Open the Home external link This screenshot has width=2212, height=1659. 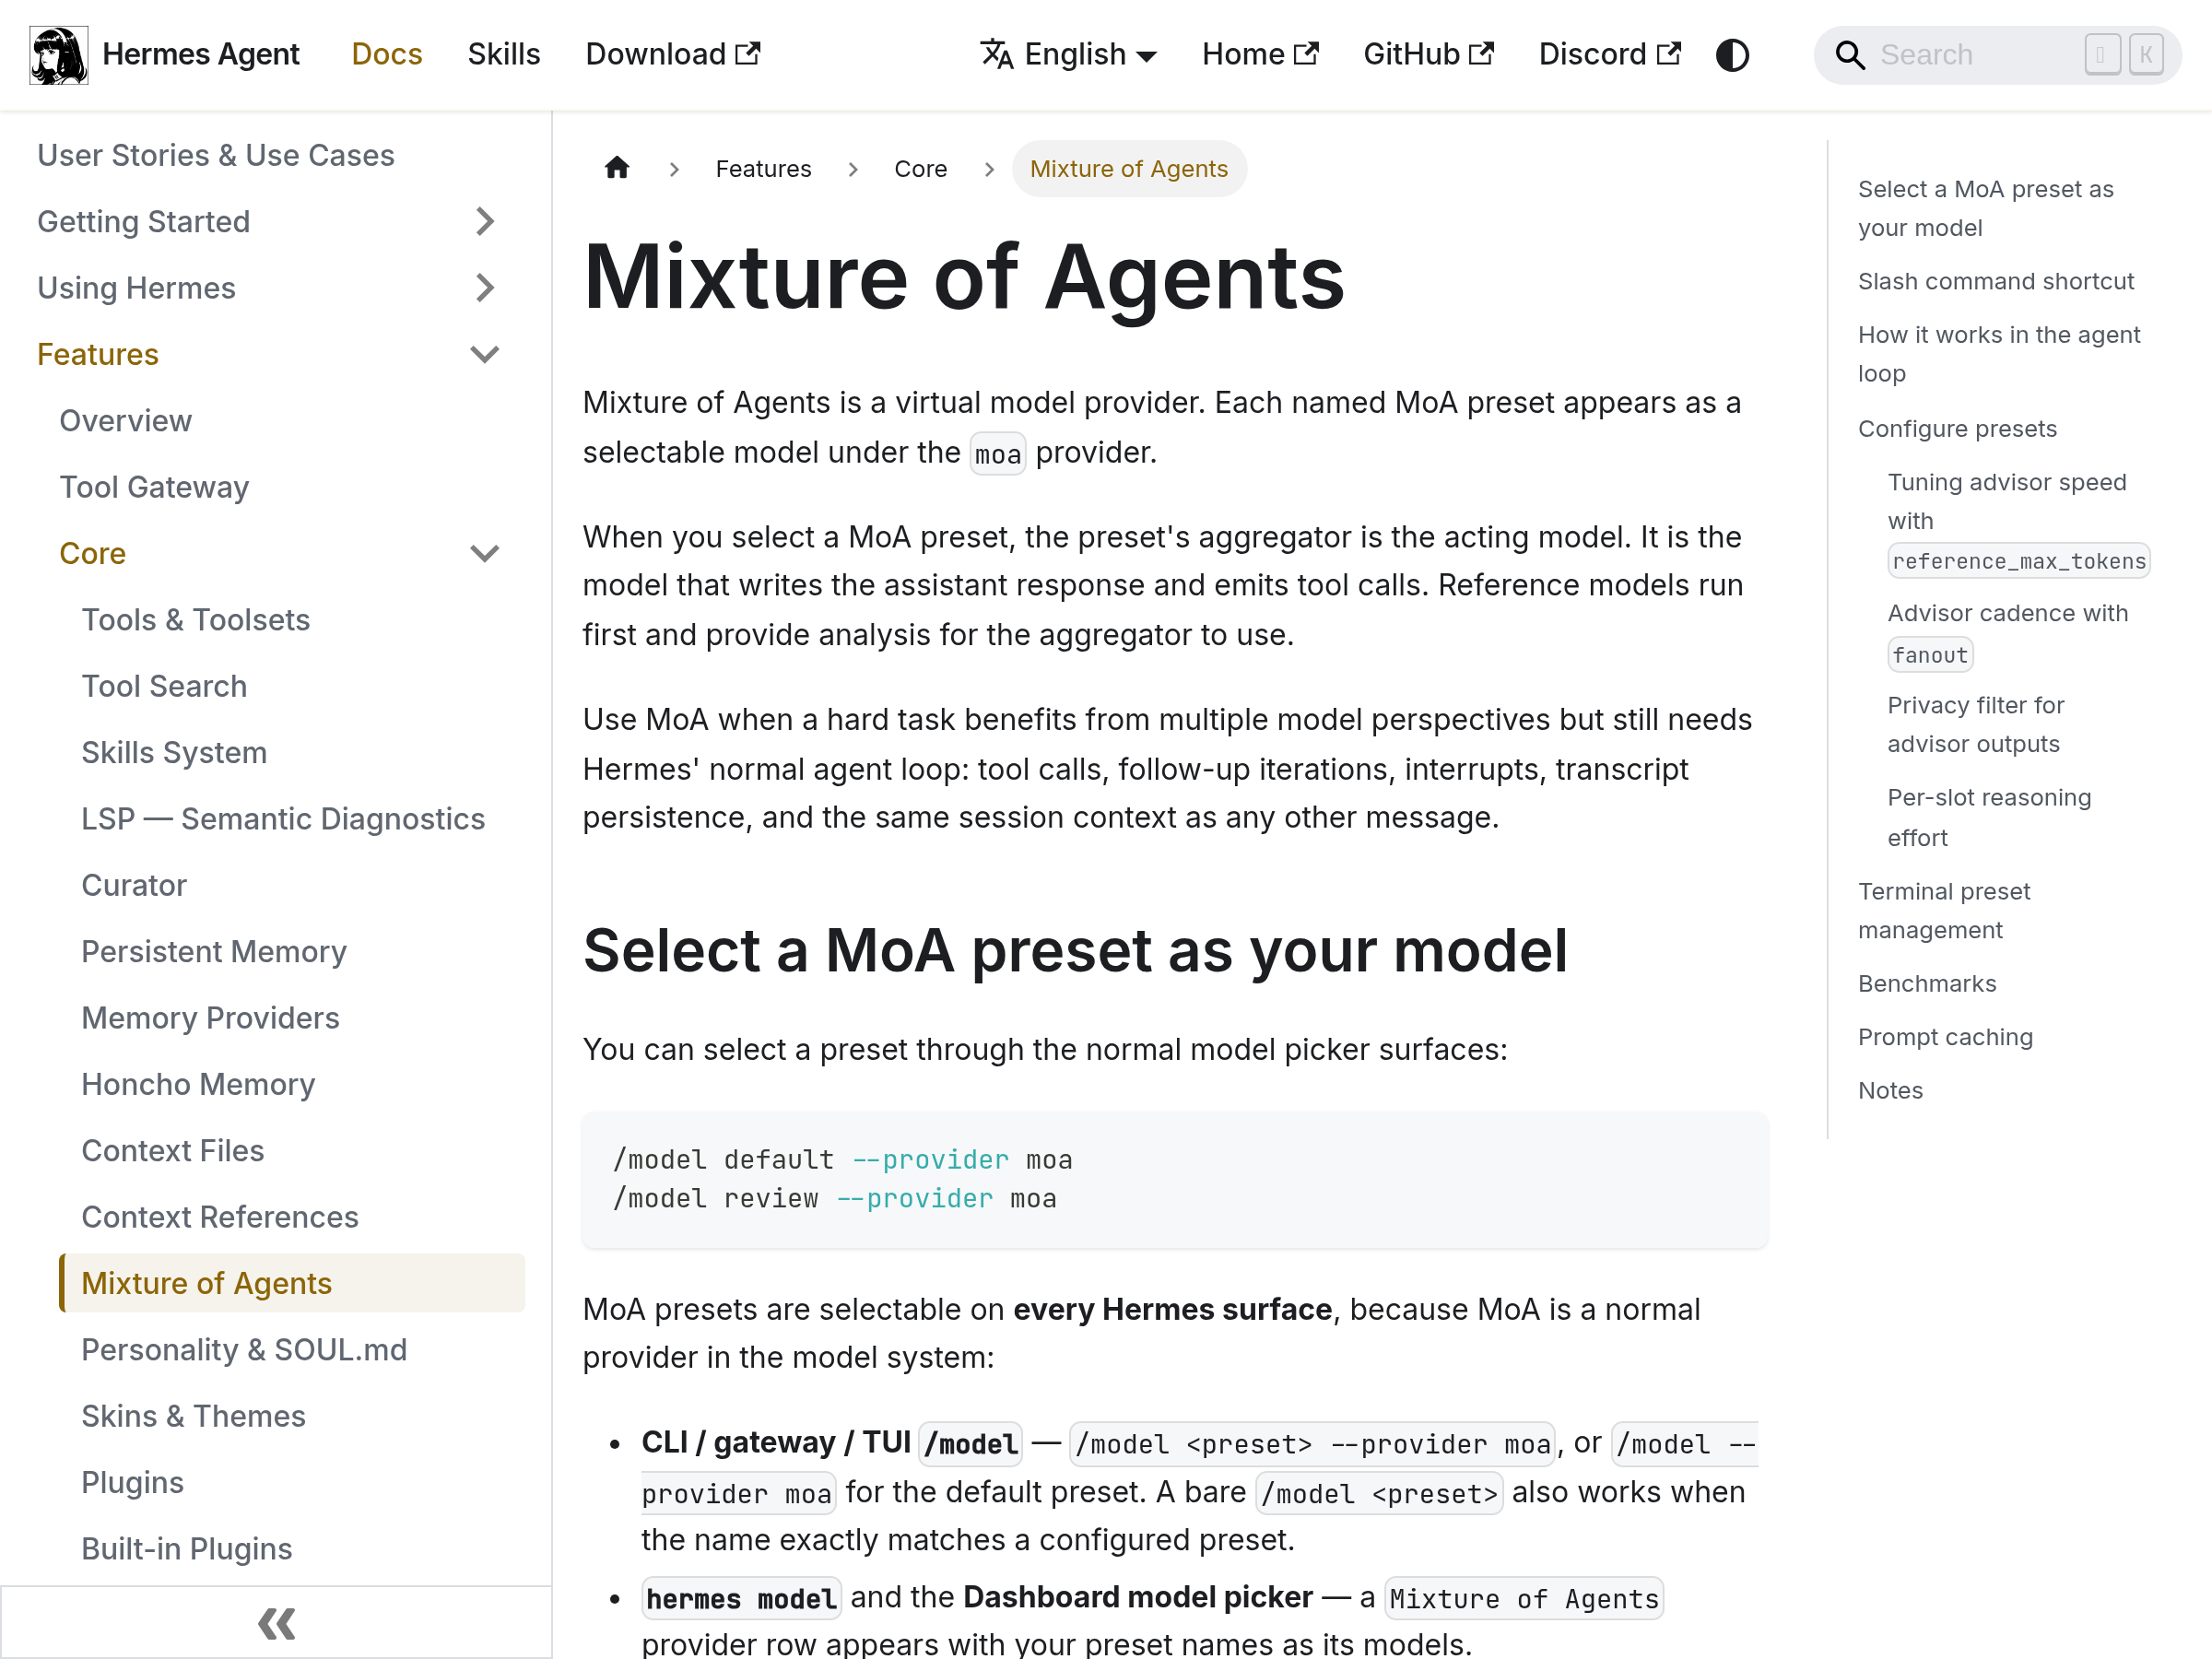(x=1260, y=55)
